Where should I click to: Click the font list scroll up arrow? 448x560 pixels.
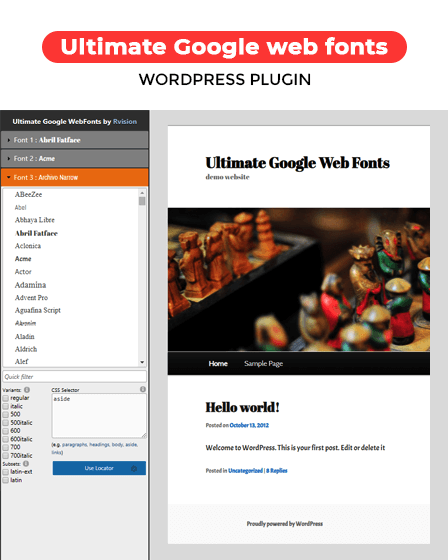click(142, 192)
